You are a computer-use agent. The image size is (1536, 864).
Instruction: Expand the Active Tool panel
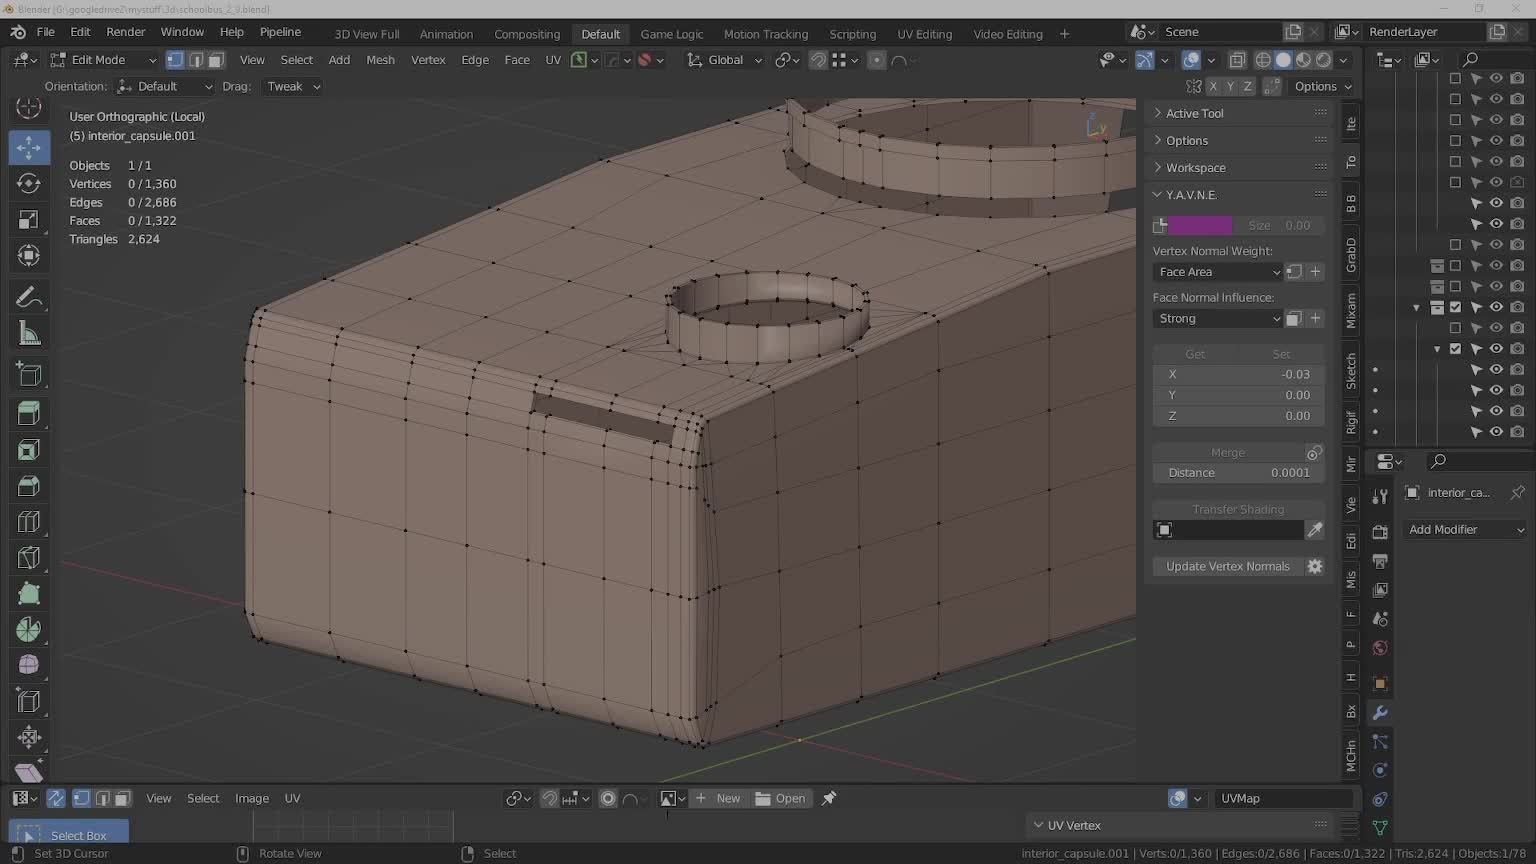(1194, 114)
